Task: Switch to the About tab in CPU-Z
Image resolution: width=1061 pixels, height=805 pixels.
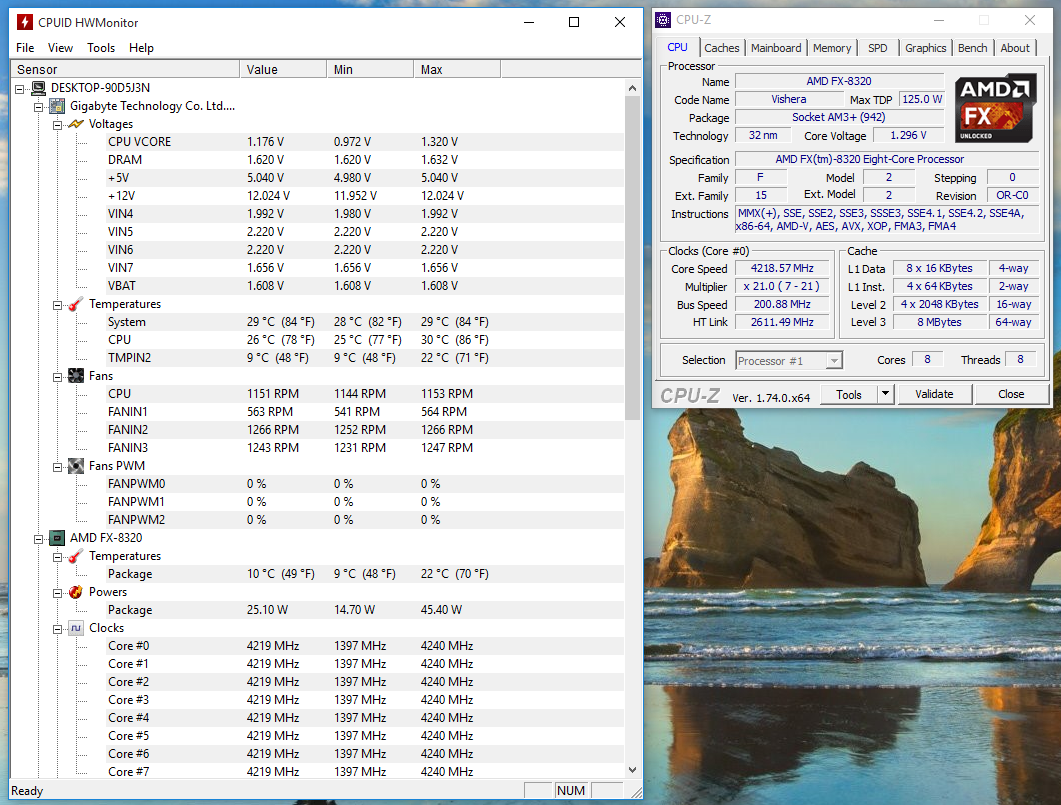Action: [1015, 48]
